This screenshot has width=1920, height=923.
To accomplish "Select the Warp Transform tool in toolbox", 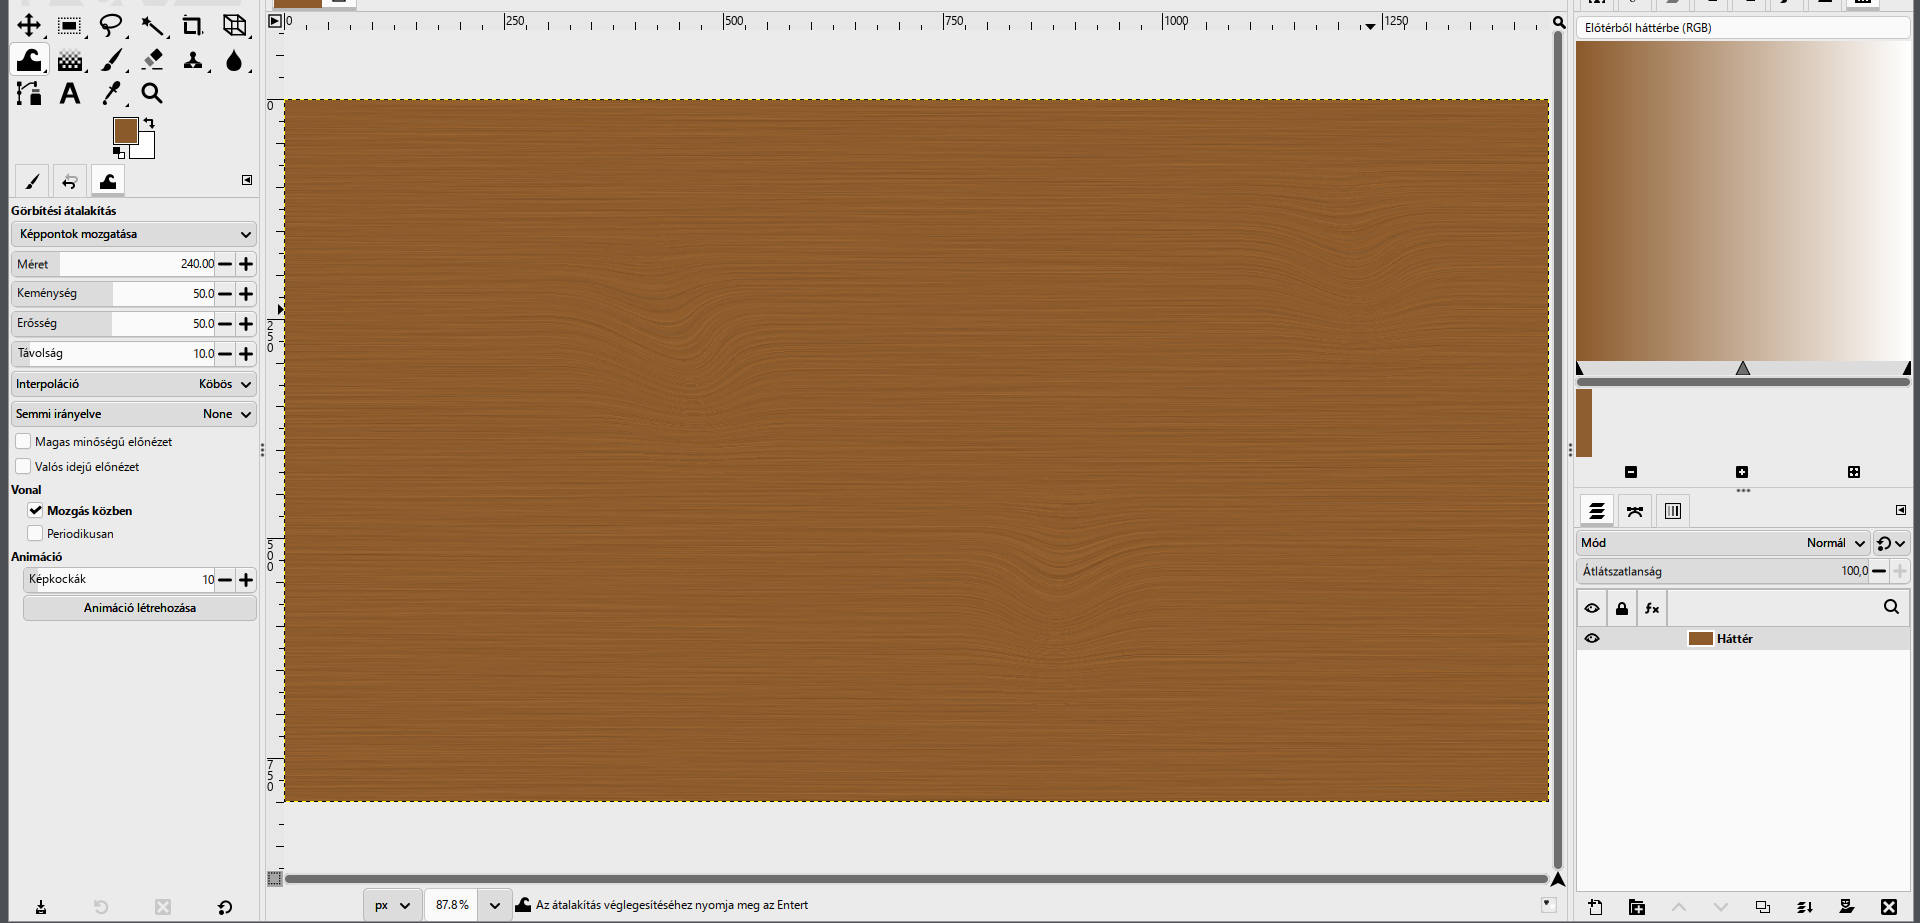I will click(29, 60).
